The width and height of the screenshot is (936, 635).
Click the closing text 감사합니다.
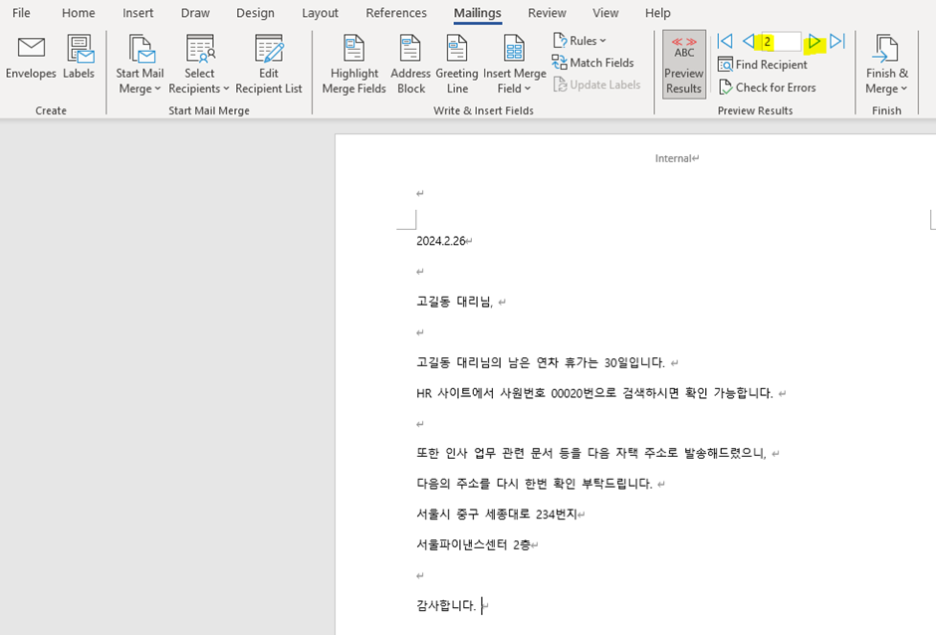click(446, 606)
